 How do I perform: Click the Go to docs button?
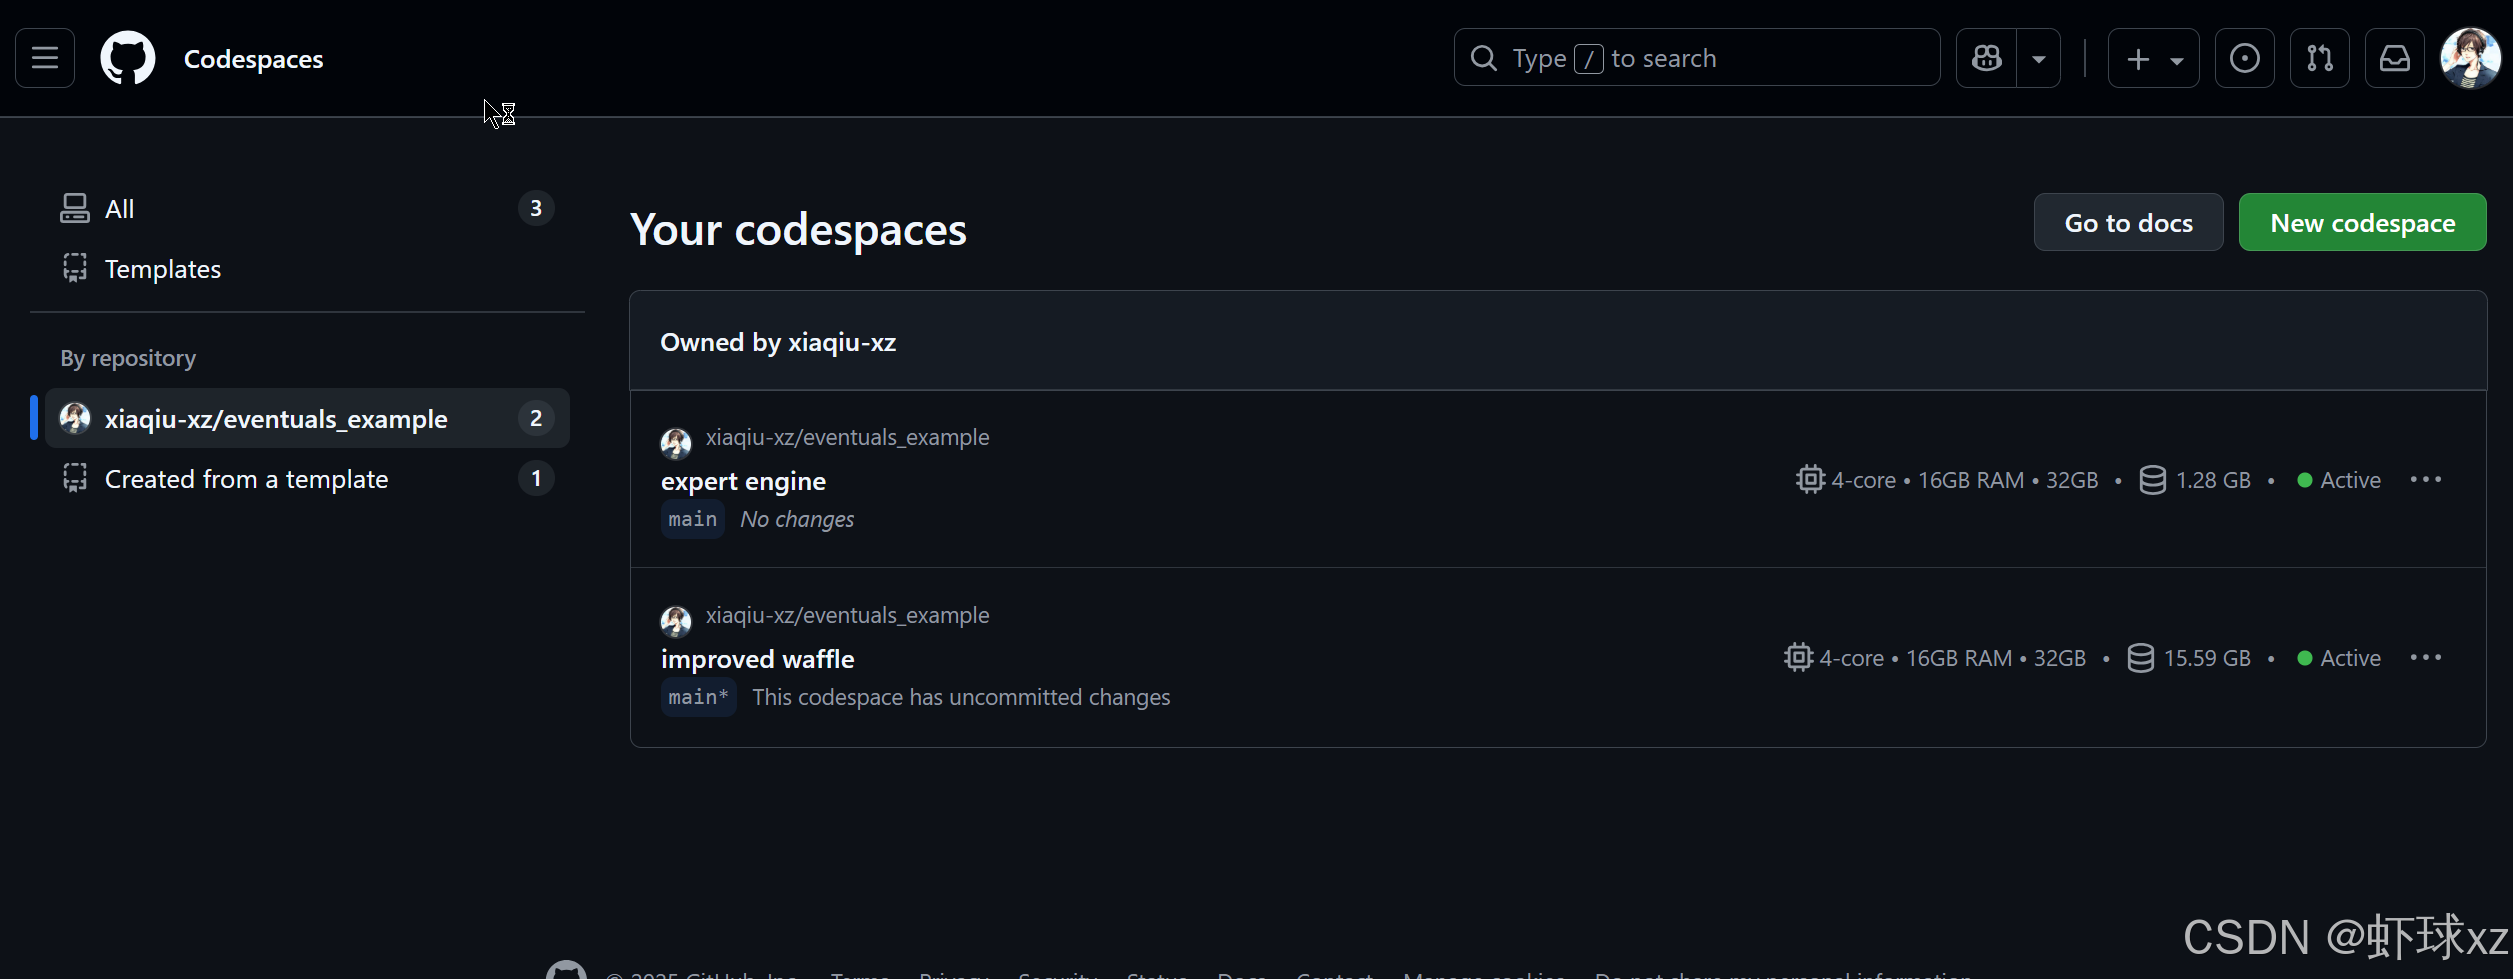coord(2128,222)
